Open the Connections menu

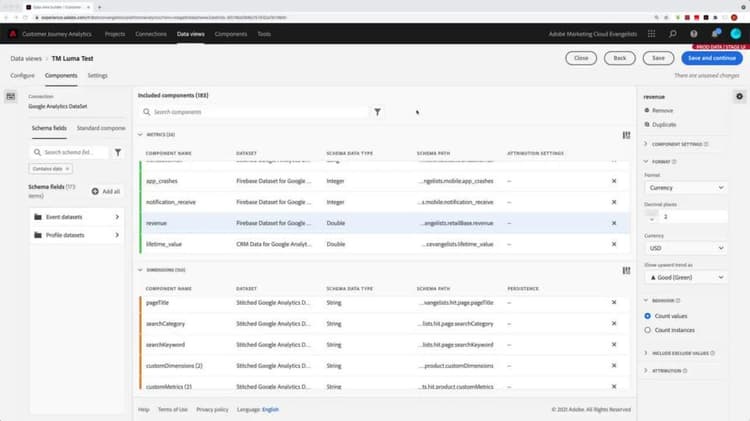151,34
